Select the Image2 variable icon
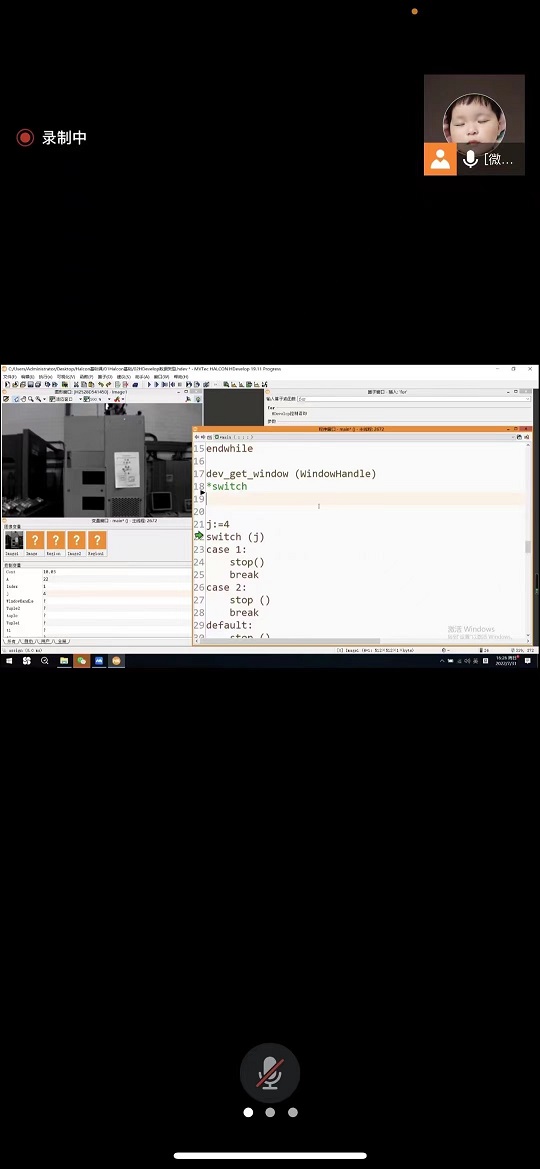The image size is (540, 1169). click(76, 543)
